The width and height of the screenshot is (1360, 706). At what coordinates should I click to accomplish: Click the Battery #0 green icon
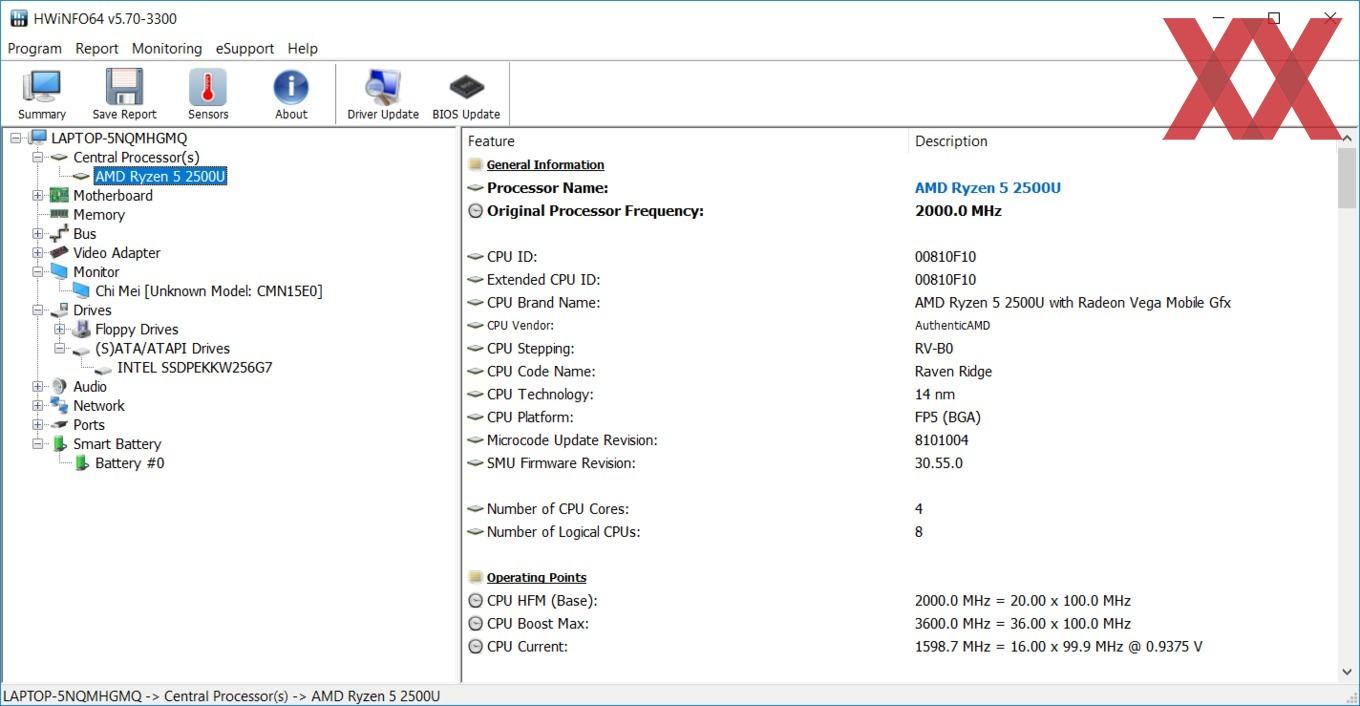tap(82, 463)
